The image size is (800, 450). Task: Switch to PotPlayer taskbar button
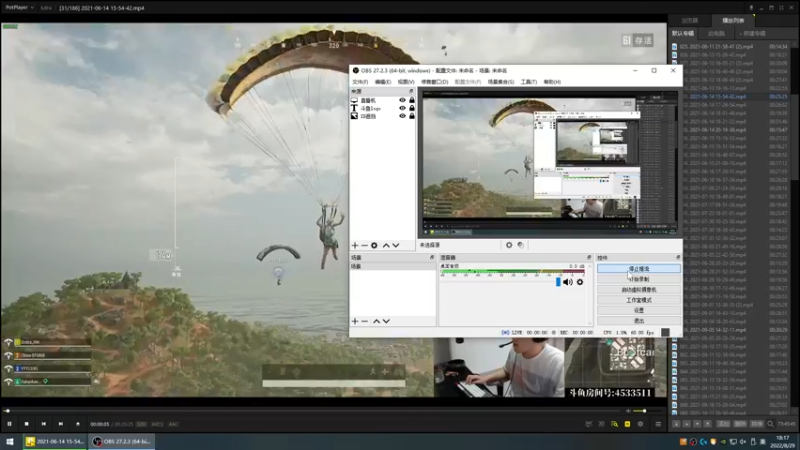pos(55,441)
